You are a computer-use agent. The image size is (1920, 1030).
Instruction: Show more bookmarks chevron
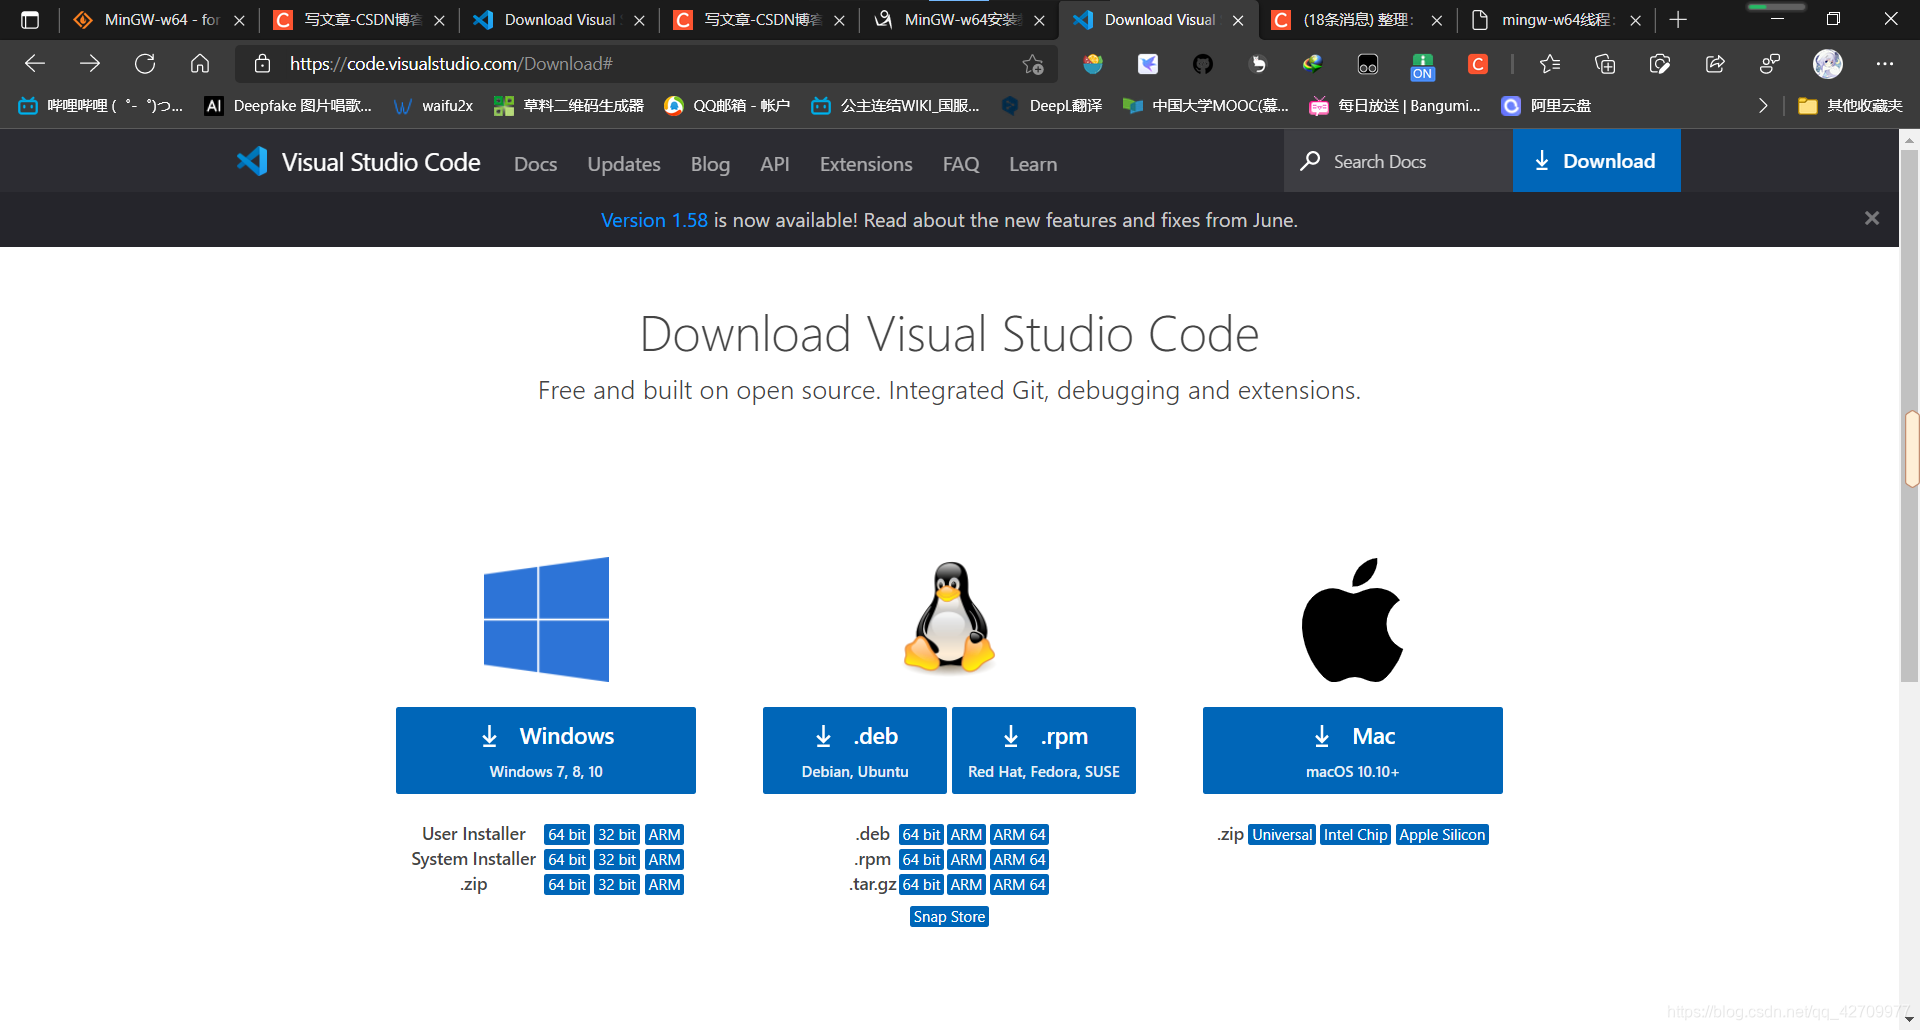coord(1763,105)
